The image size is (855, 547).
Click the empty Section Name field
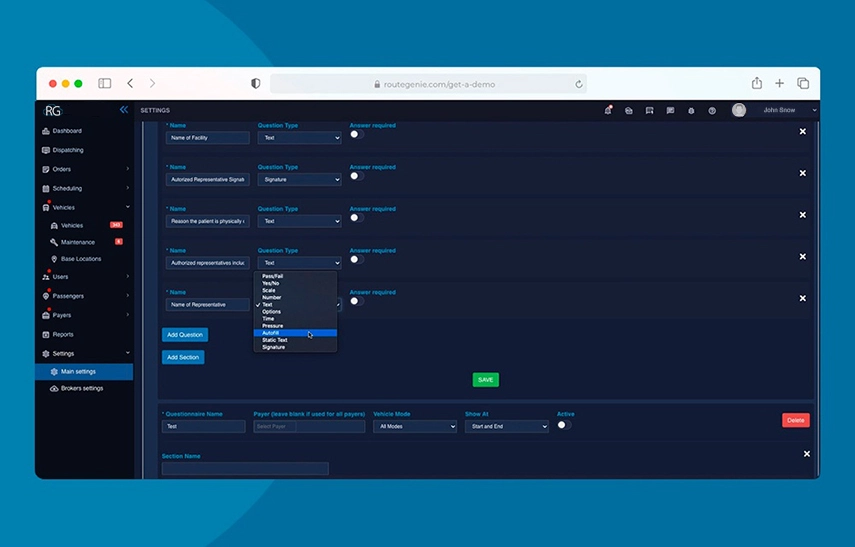click(x=245, y=468)
